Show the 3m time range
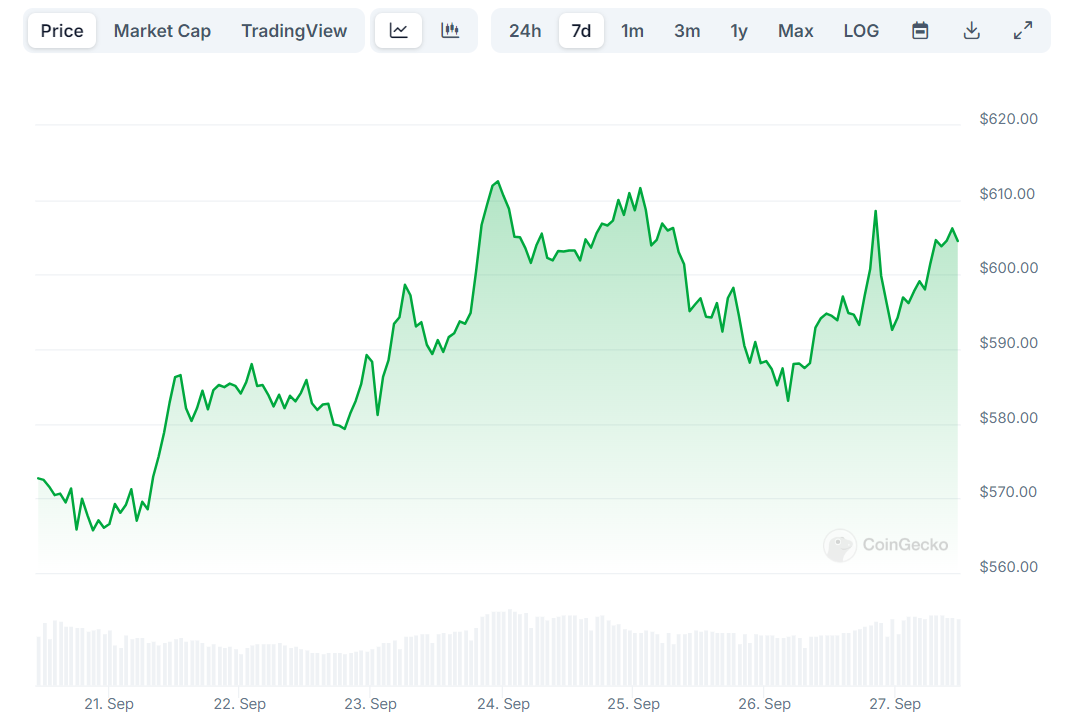This screenshot has height=723, width=1091. (687, 31)
